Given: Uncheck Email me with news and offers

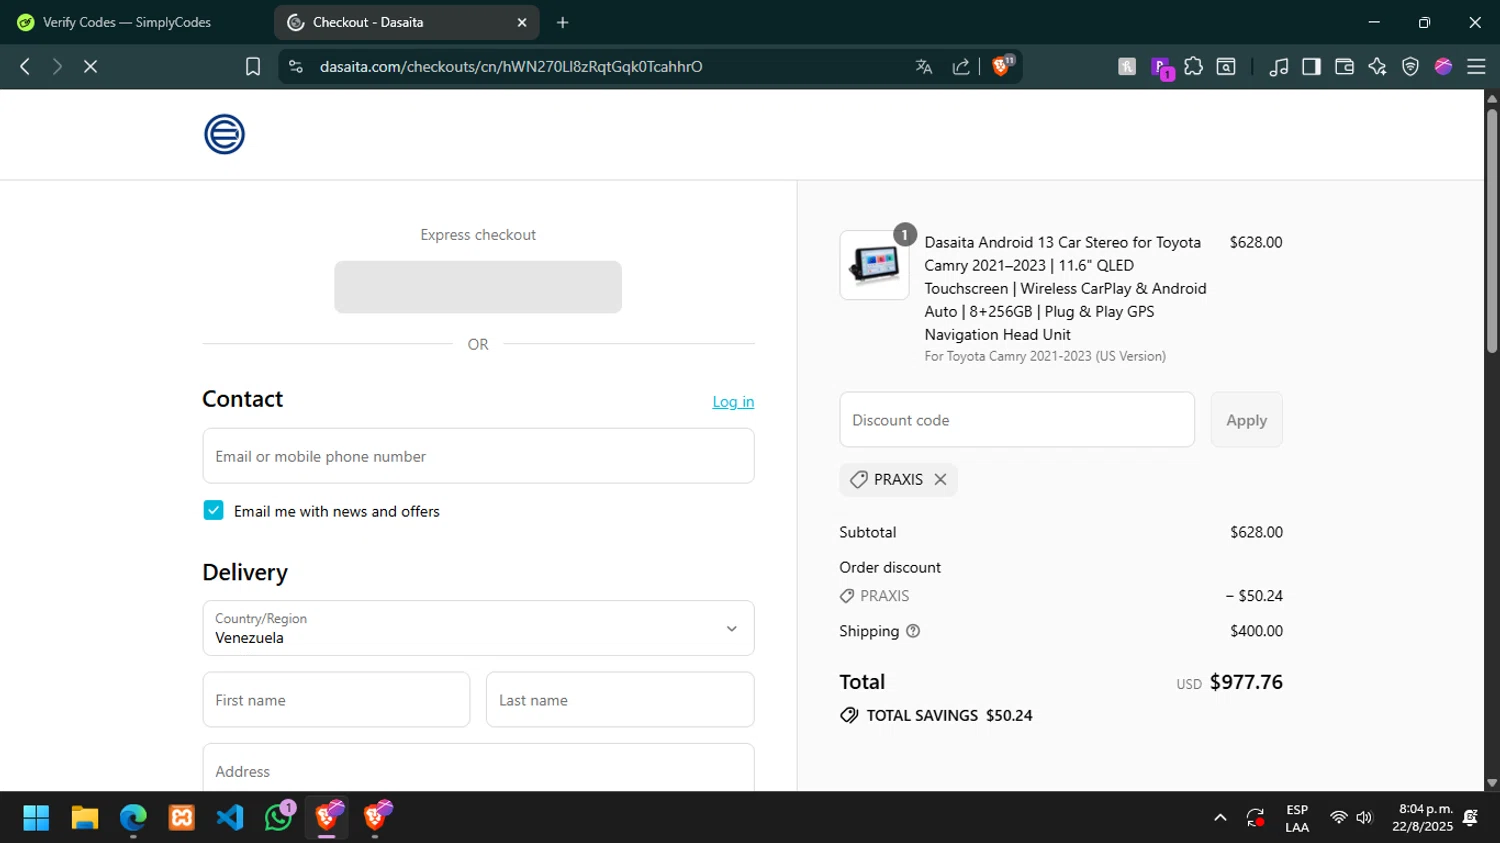Looking at the screenshot, I should [x=213, y=510].
